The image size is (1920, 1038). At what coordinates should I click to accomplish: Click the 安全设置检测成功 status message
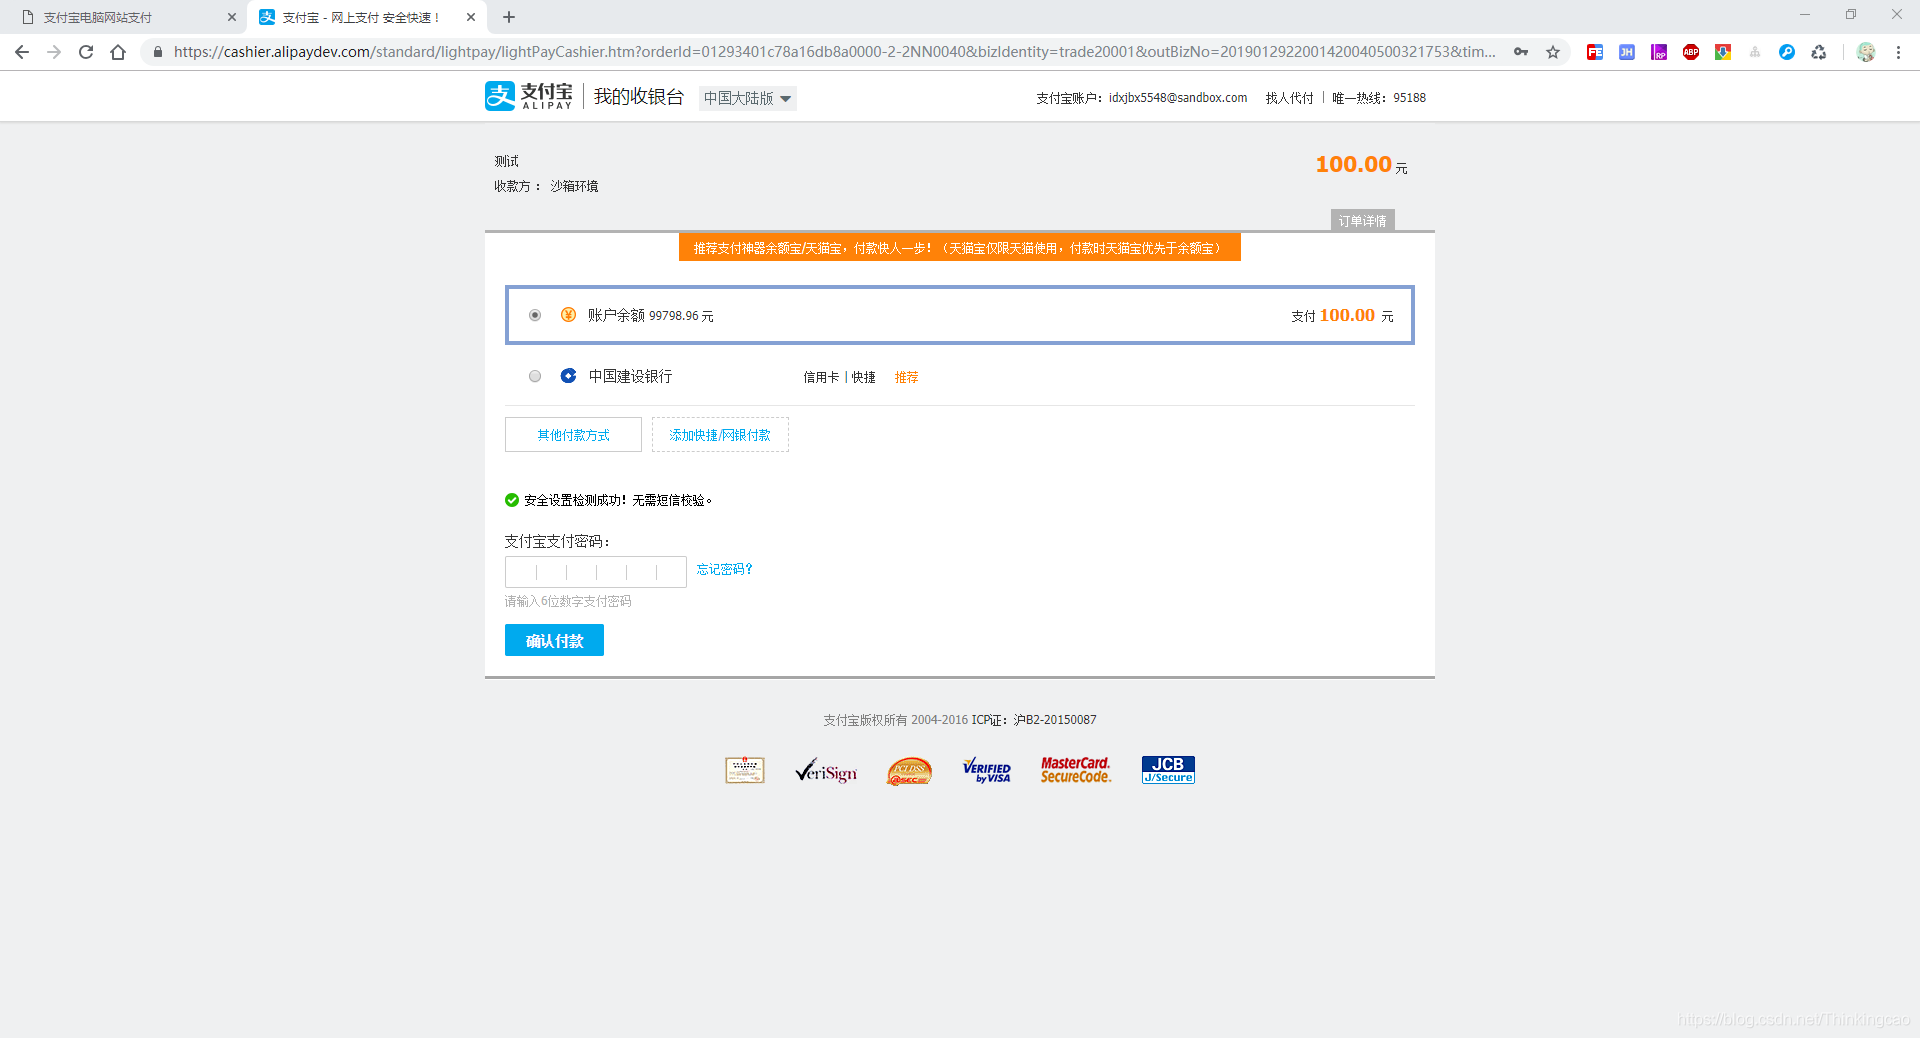pyautogui.click(x=618, y=500)
